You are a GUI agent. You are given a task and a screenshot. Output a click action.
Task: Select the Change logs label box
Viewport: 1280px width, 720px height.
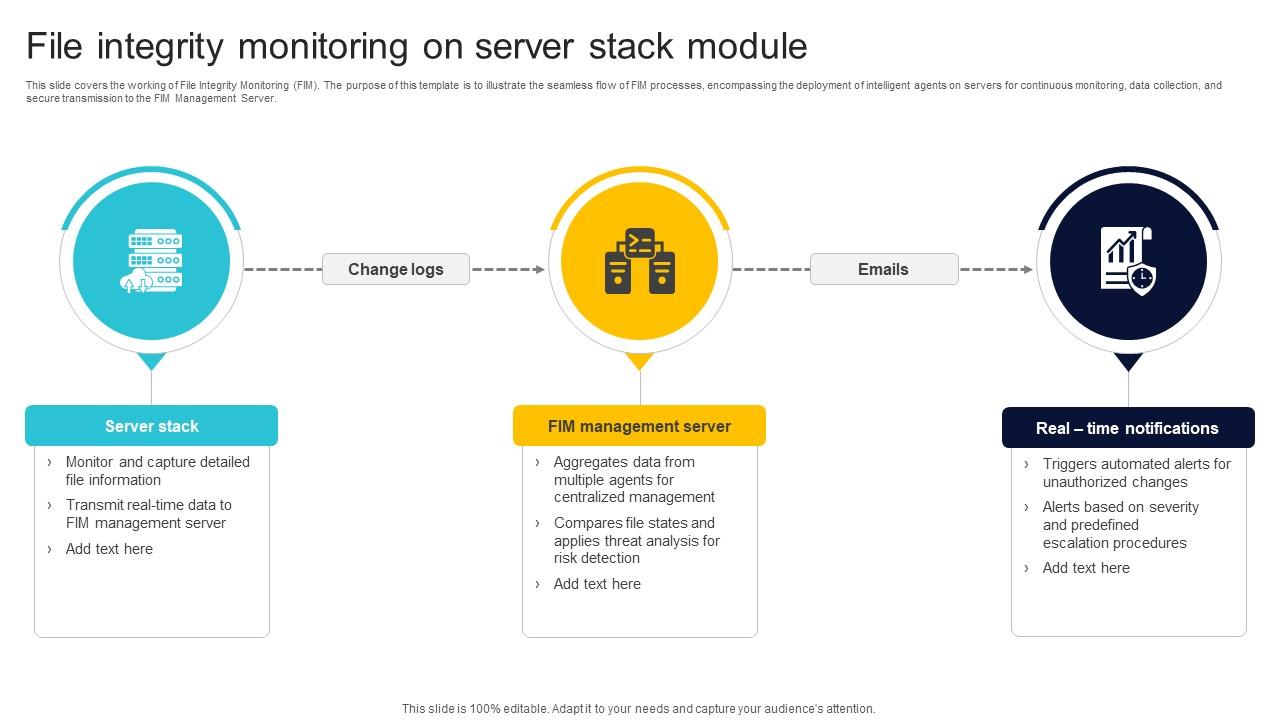point(396,269)
